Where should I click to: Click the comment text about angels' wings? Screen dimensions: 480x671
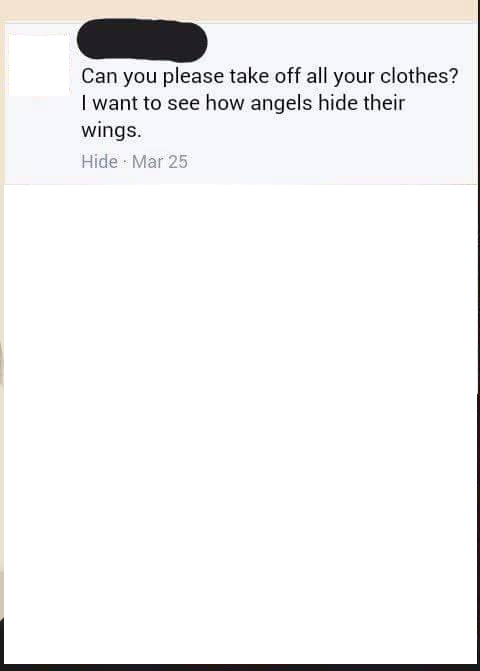pyautogui.click(x=270, y=103)
